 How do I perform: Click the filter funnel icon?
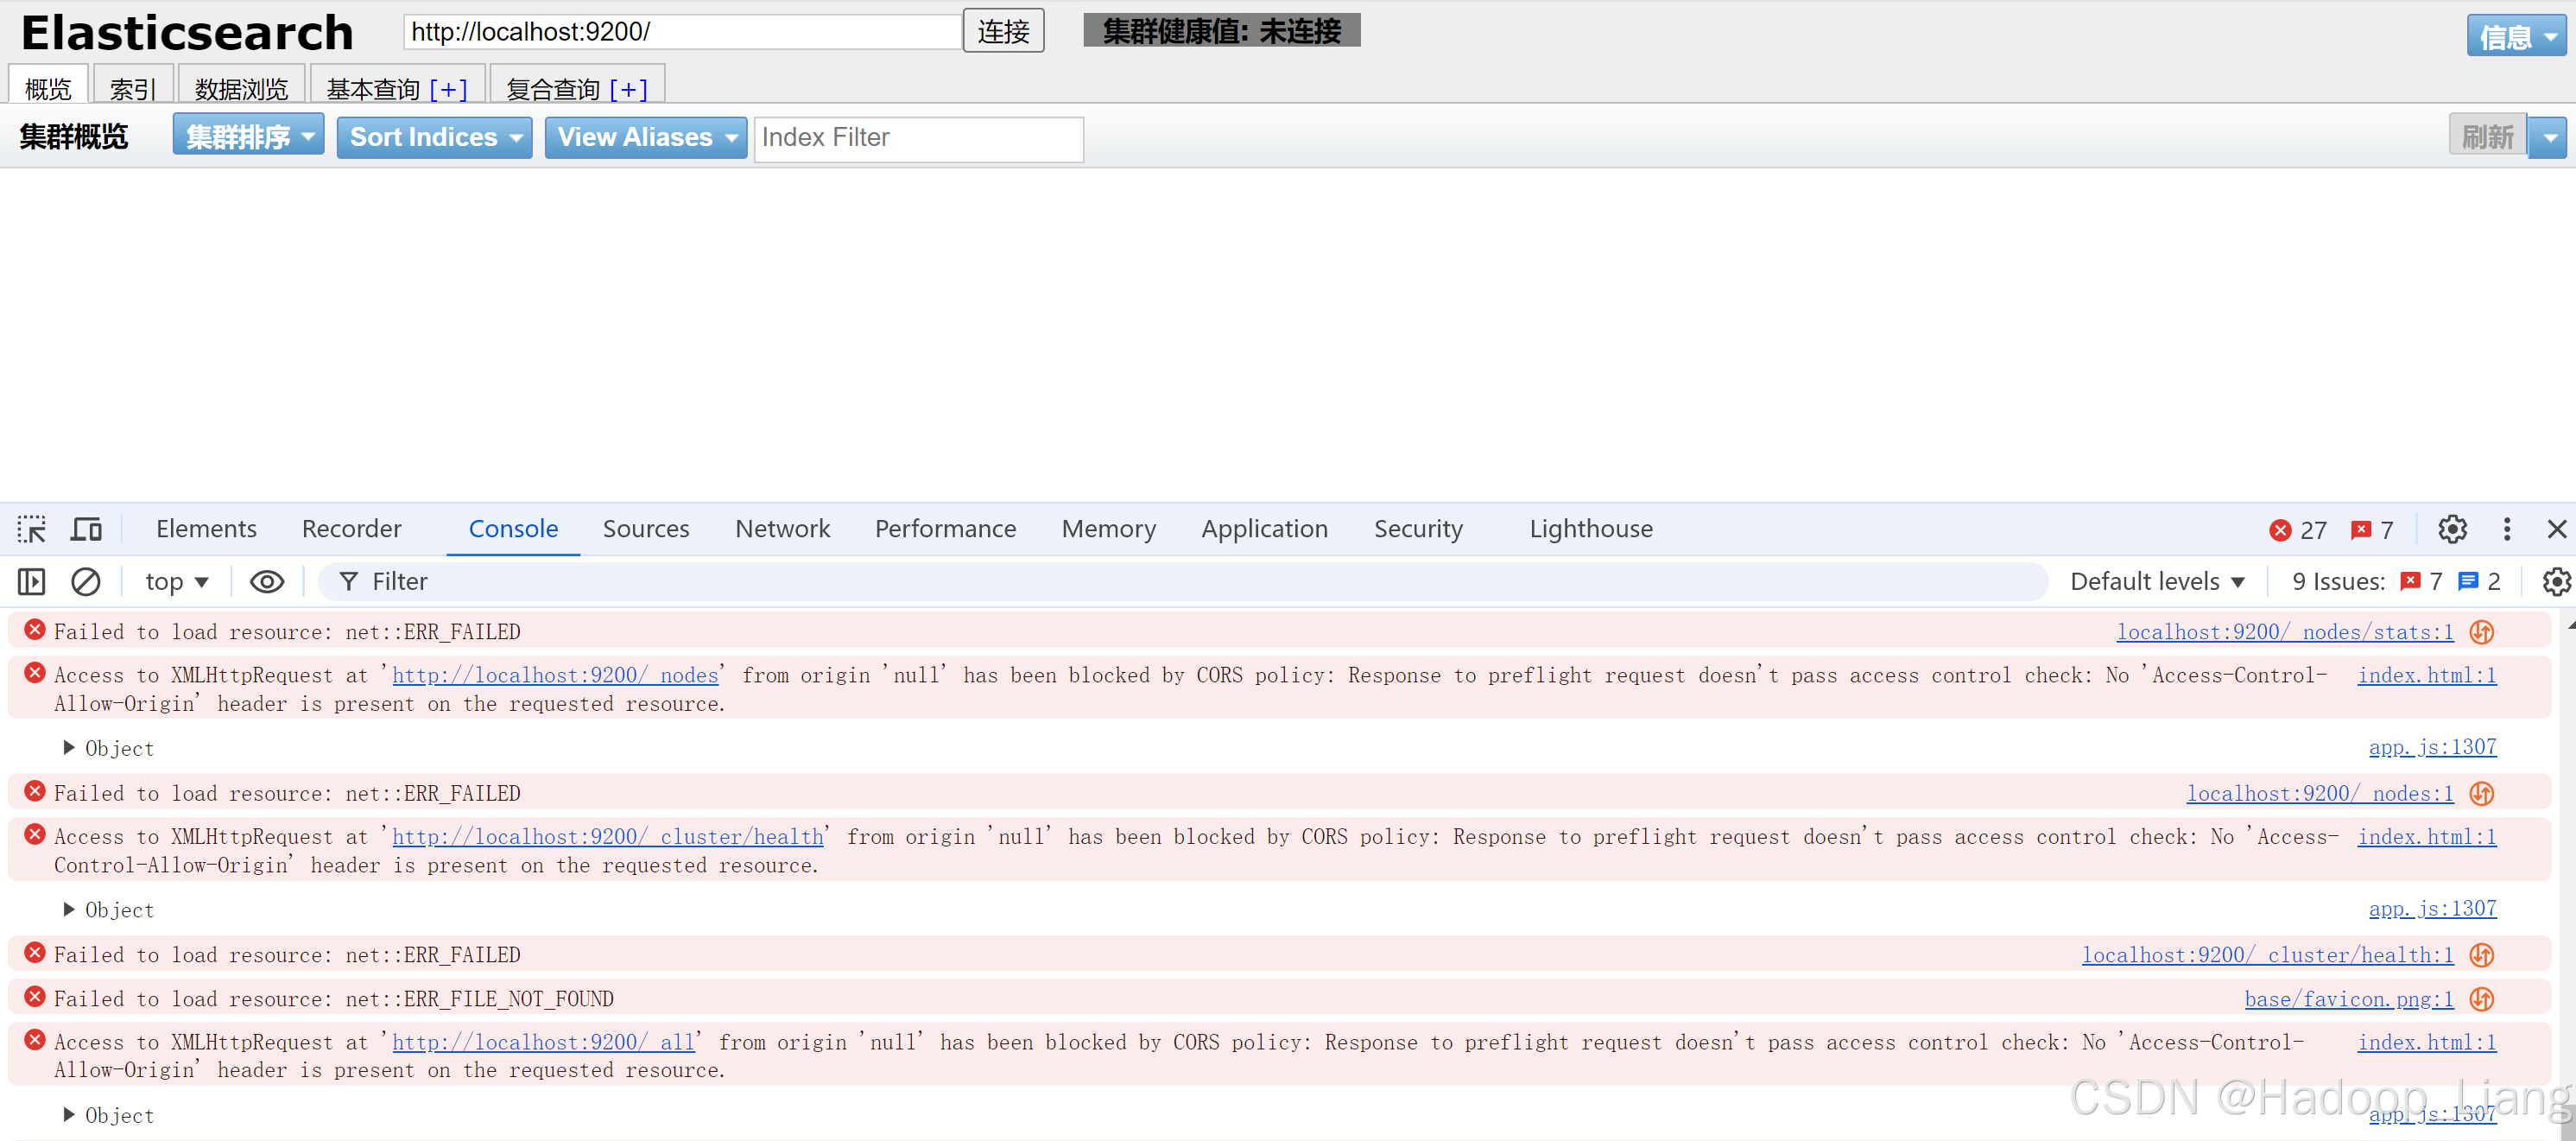pos(348,581)
